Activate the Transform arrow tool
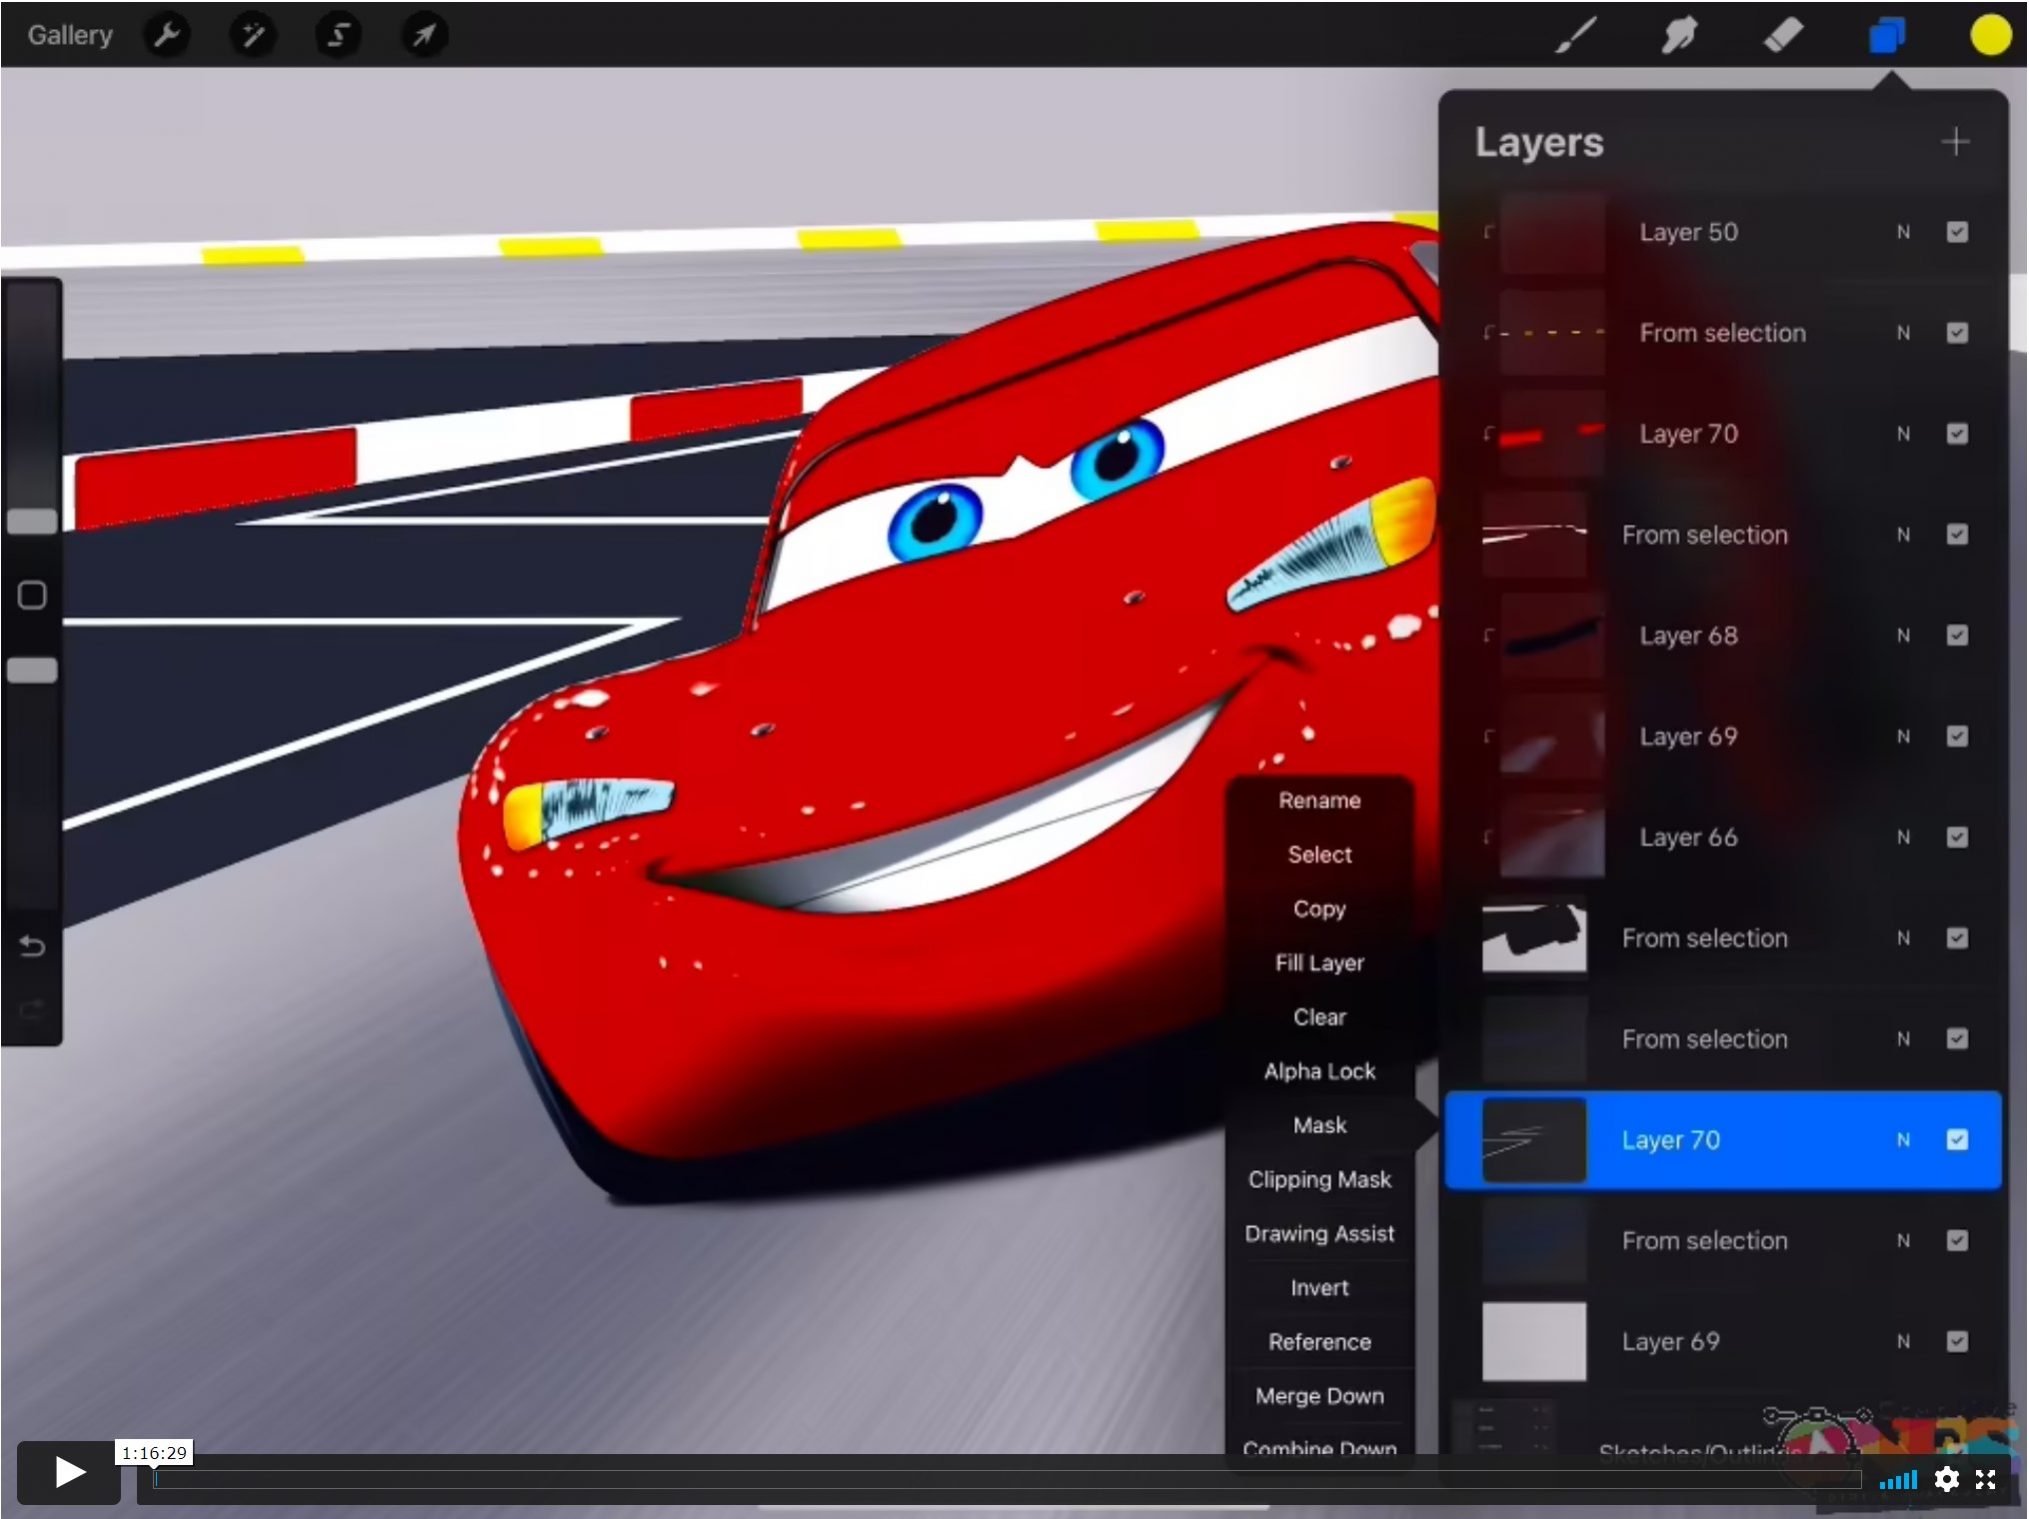 (x=424, y=35)
